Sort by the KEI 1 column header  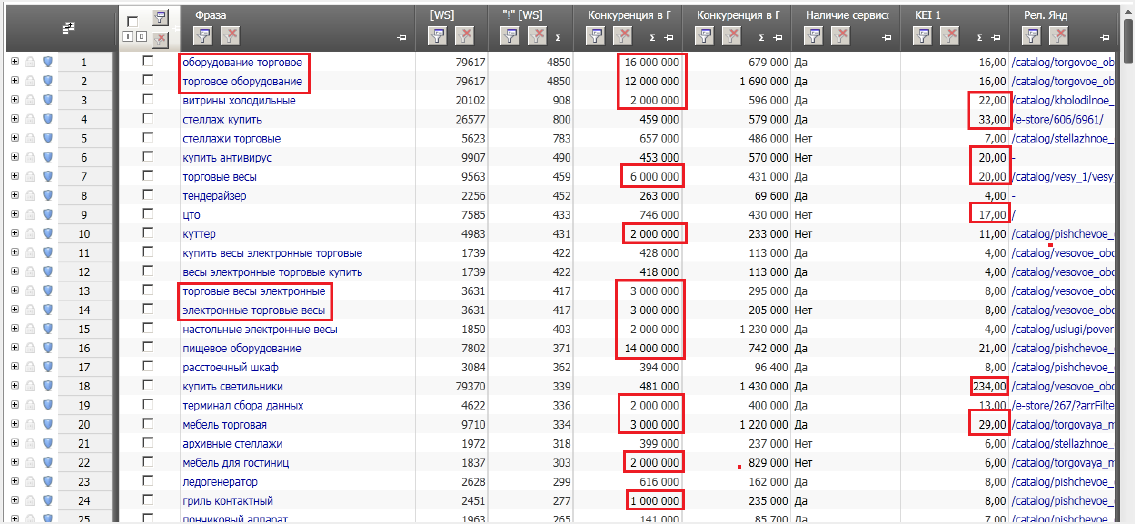927,15
